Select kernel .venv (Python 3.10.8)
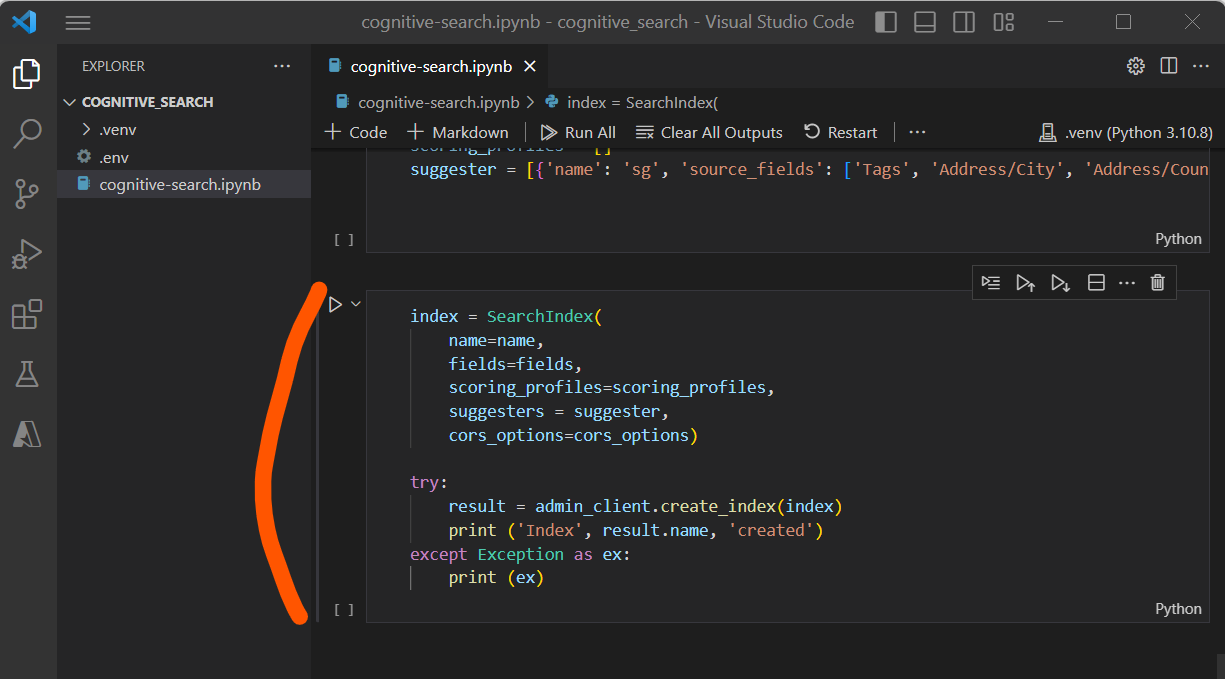The height and width of the screenshot is (679, 1225). [x=1126, y=132]
